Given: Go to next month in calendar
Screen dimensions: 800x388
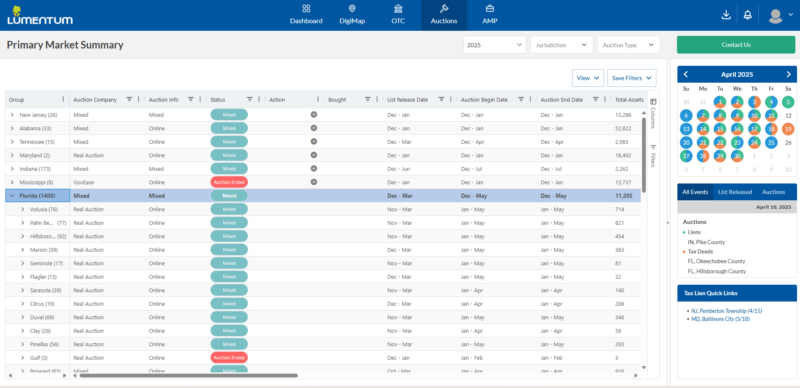Looking at the screenshot, I should coord(788,75).
